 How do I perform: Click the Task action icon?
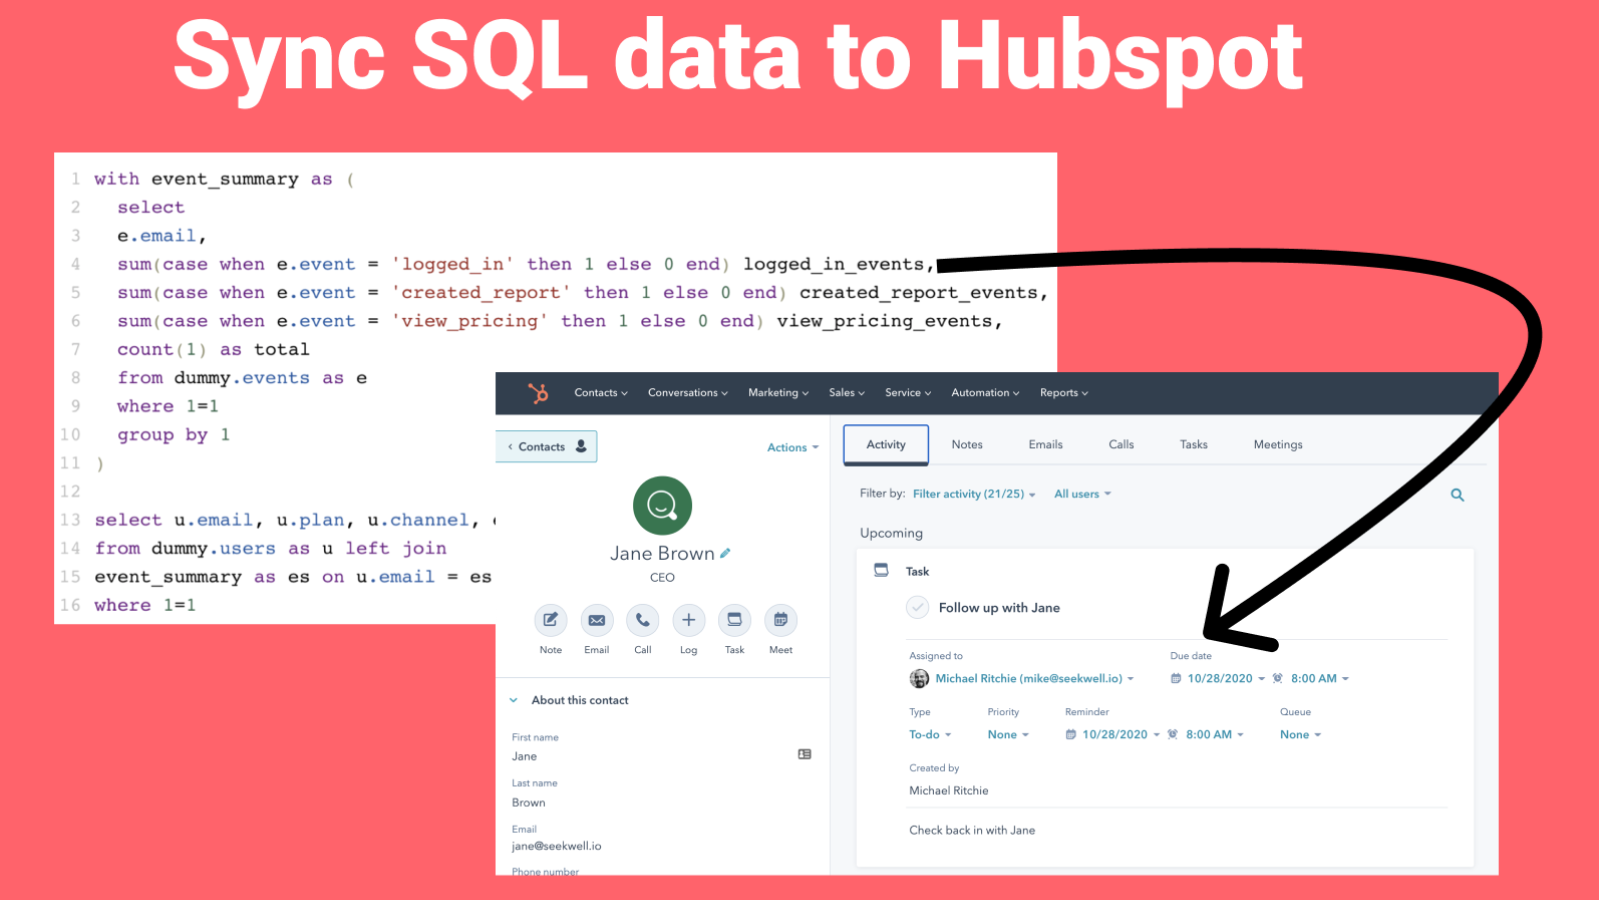click(x=735, y=620)
